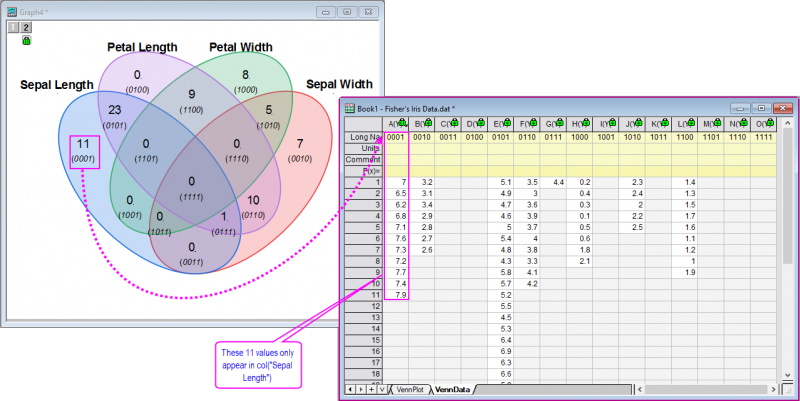Select graph layer 2 button
Image resolution: width=800 pixels, height=401 pixels.
(x=24, y=28)
